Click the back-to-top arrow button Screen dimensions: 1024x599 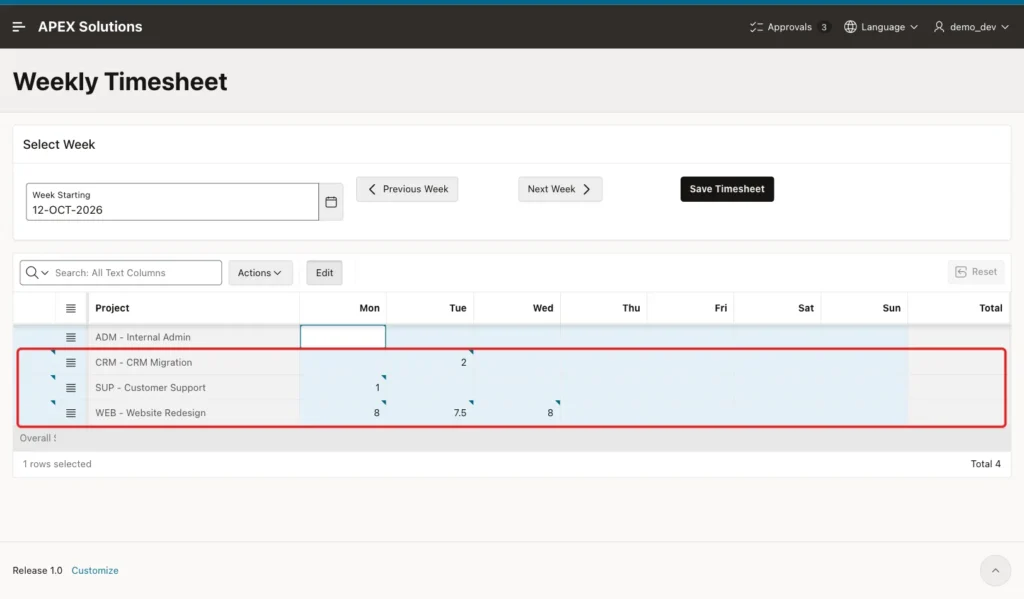point(995,570)
